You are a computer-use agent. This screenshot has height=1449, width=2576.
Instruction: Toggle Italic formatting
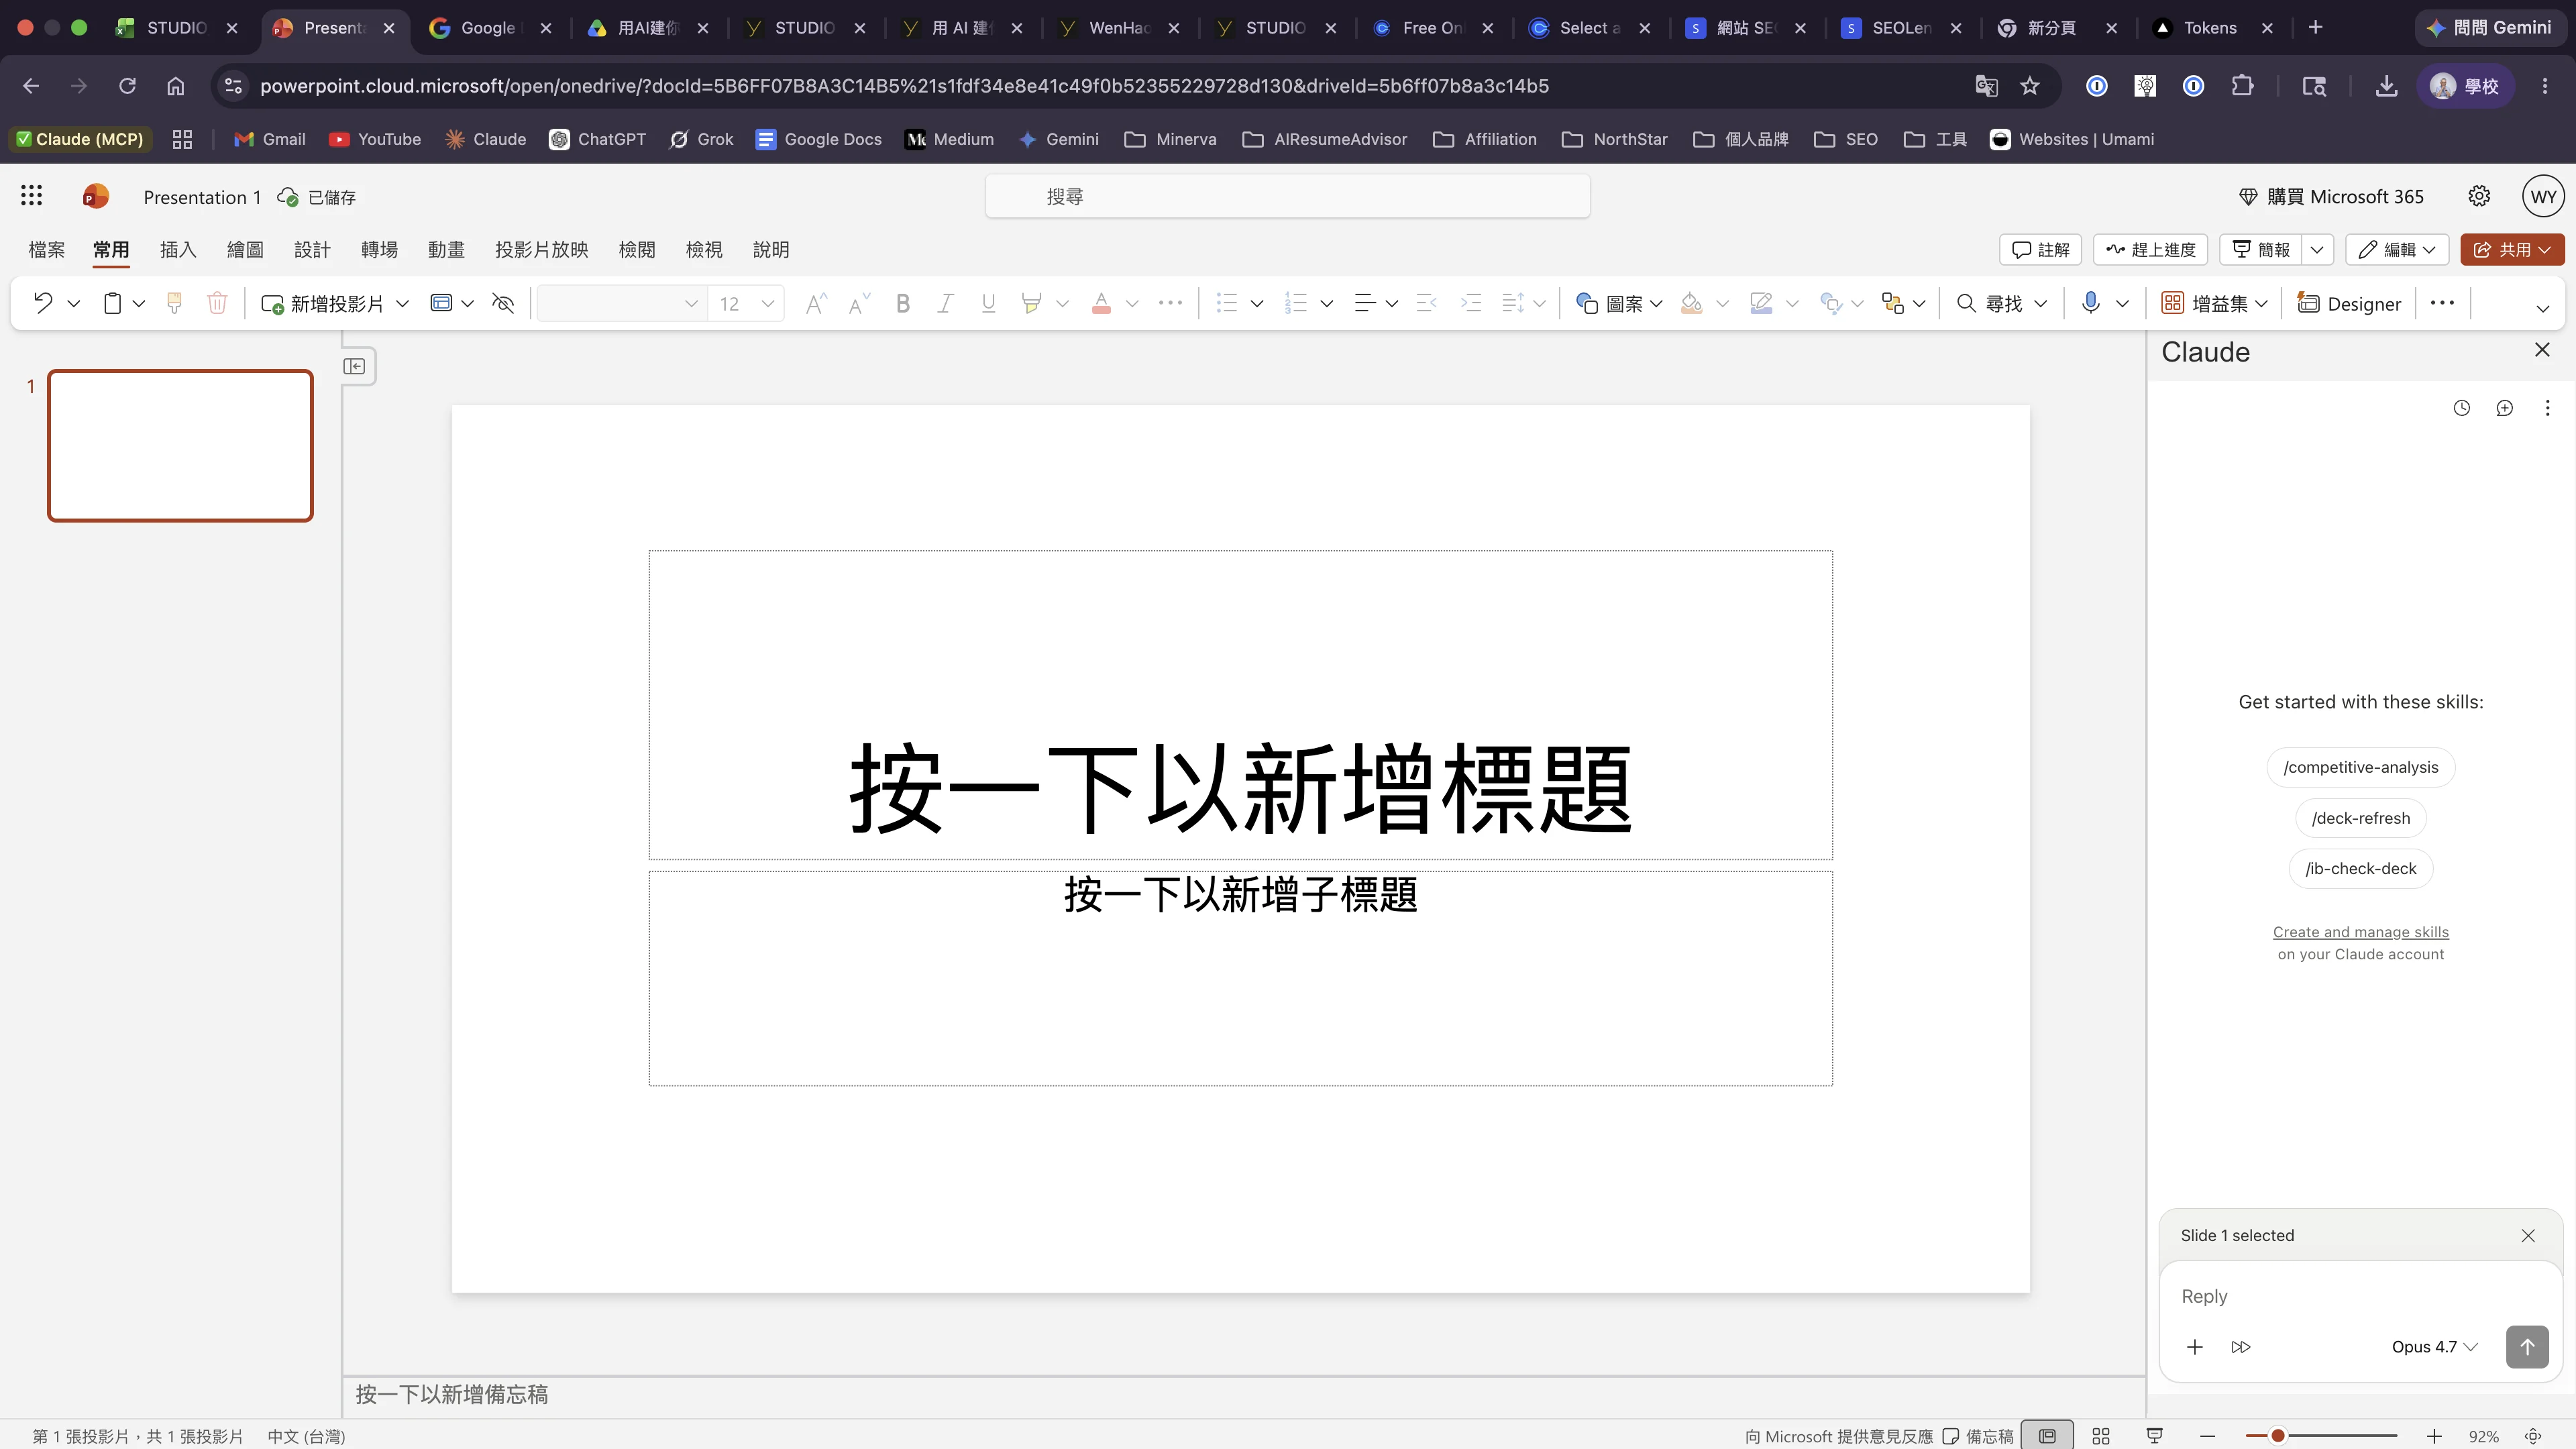click(x=945, y=303)
